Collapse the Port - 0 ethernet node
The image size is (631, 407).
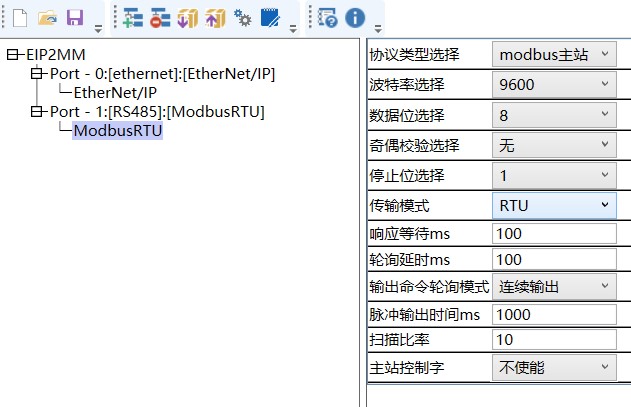[x=37, y=74]
